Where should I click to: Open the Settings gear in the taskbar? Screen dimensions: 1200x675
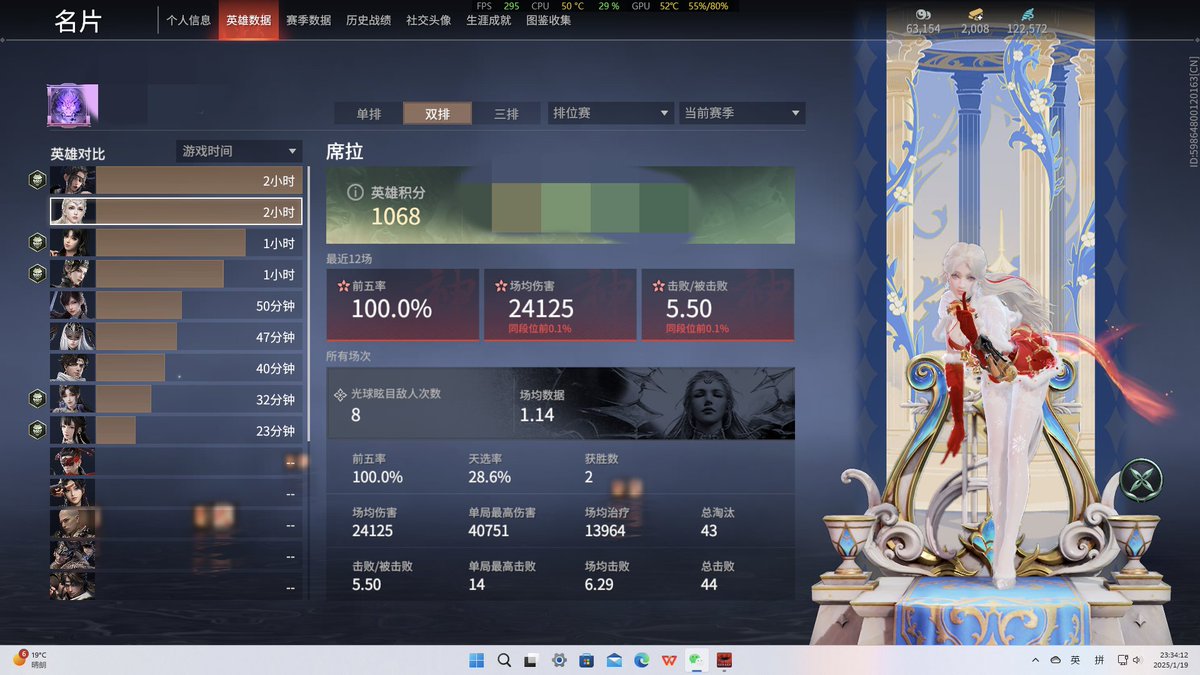tap(559, 660)
